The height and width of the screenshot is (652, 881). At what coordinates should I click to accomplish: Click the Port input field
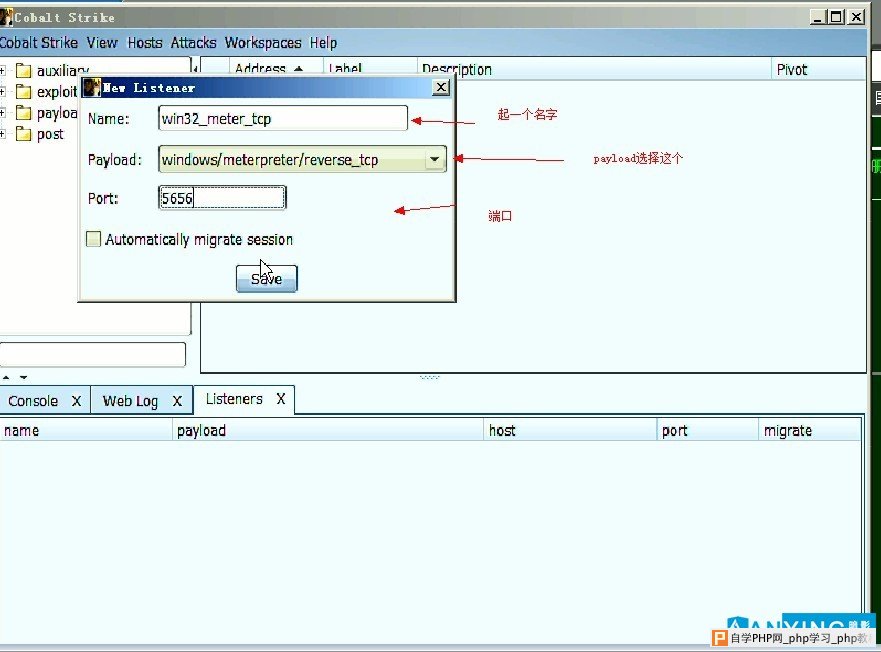click(222, 198)
